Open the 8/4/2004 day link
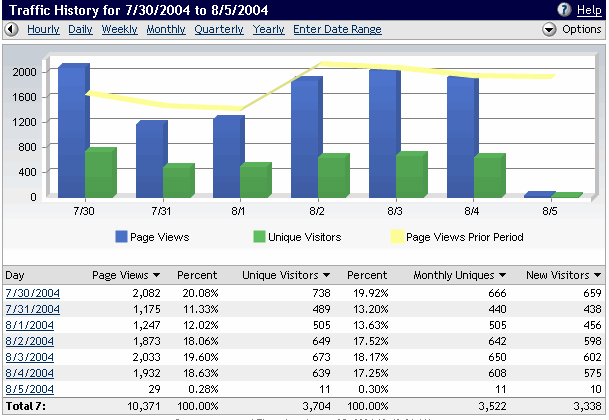609x420 pixels. [30, 373]
